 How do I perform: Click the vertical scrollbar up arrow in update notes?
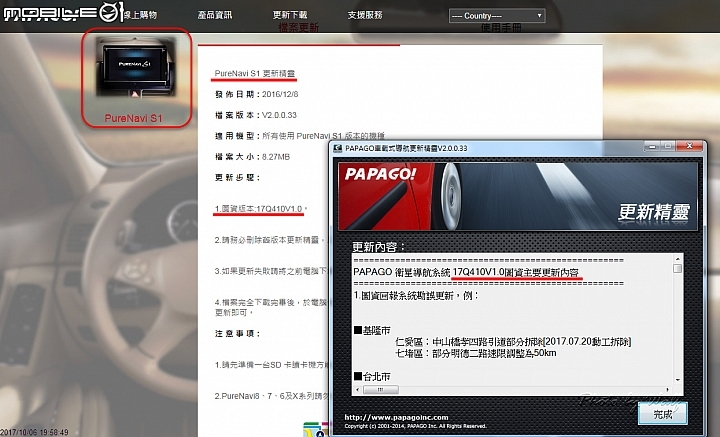[677, 258]
